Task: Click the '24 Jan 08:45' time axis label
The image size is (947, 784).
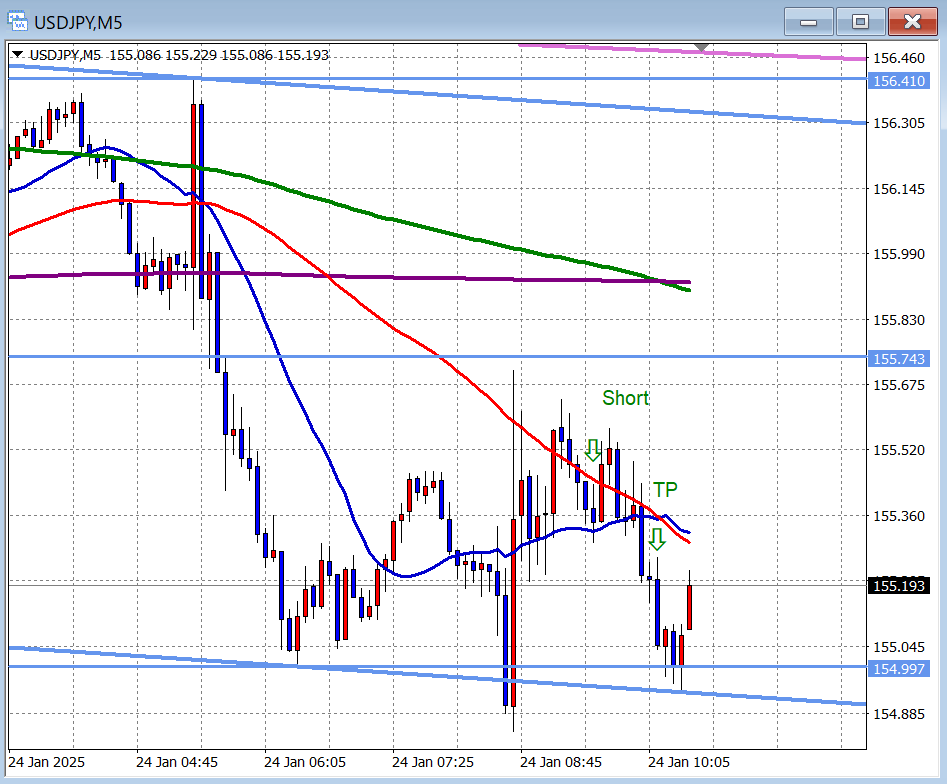Action: click(x=561, y=762)
